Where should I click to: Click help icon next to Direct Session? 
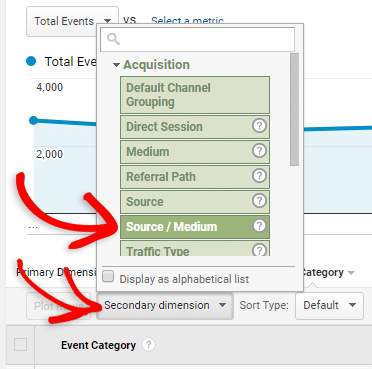point(259,126)
